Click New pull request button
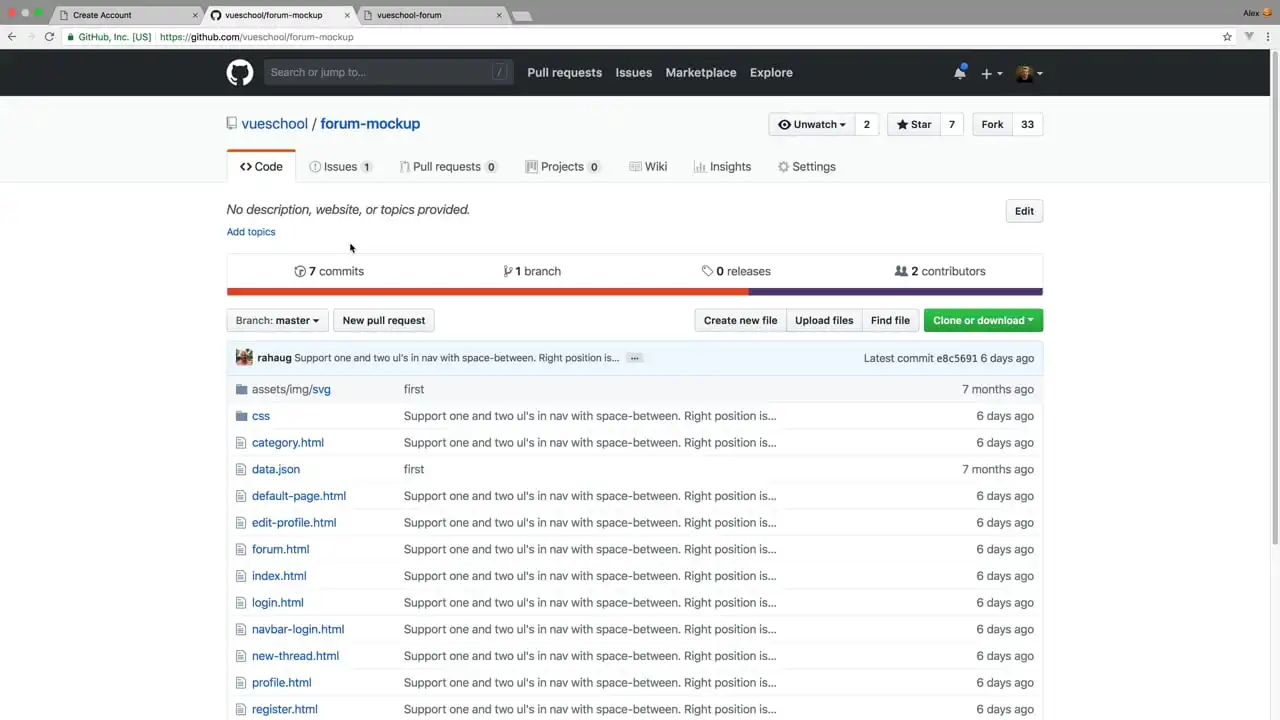This screenshot has width=1280, height=720. tap(384, 321)
